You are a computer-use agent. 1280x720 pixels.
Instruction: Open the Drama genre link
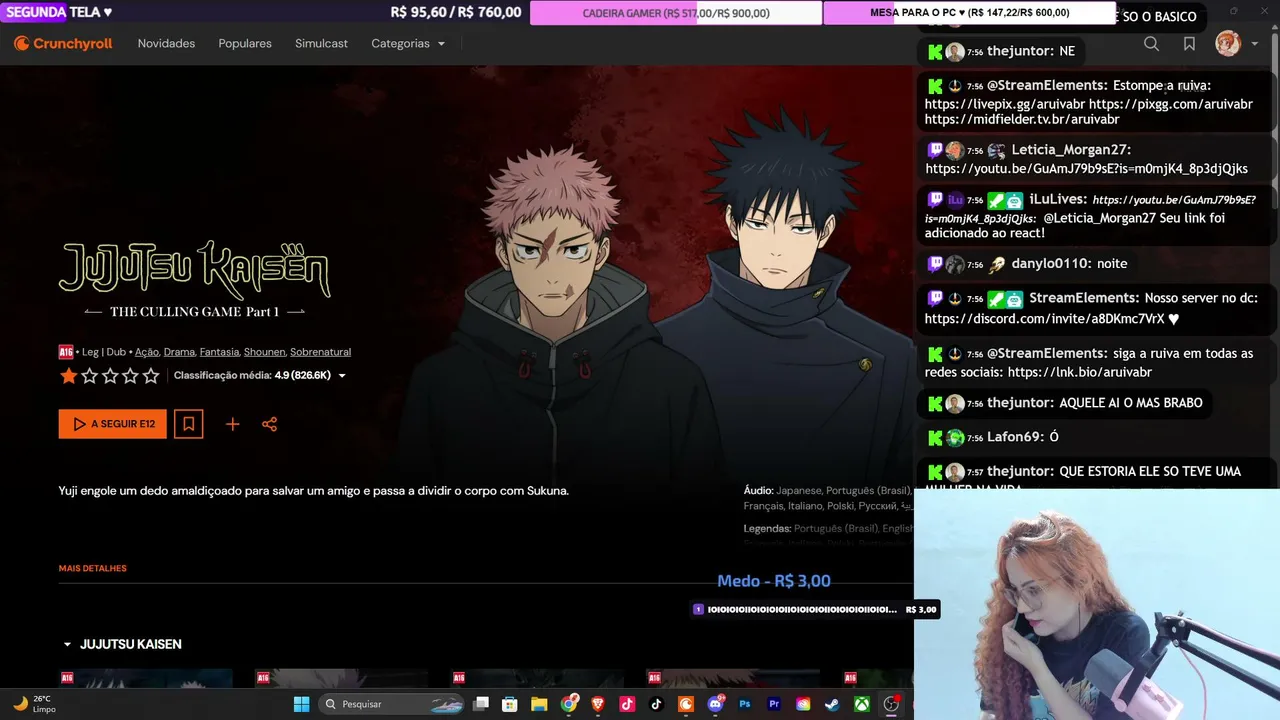(179, 352)
